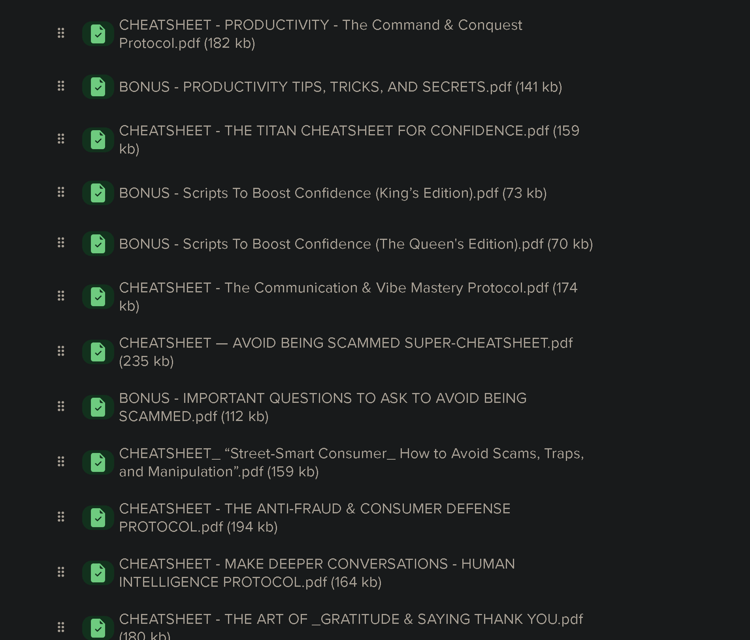The width and height of the screenshot is (750, 640).
Task: Click the file icon for AVOID BEING SCAMMED SUPER-CHEATSHEET
Action: [x=97, y=352]
